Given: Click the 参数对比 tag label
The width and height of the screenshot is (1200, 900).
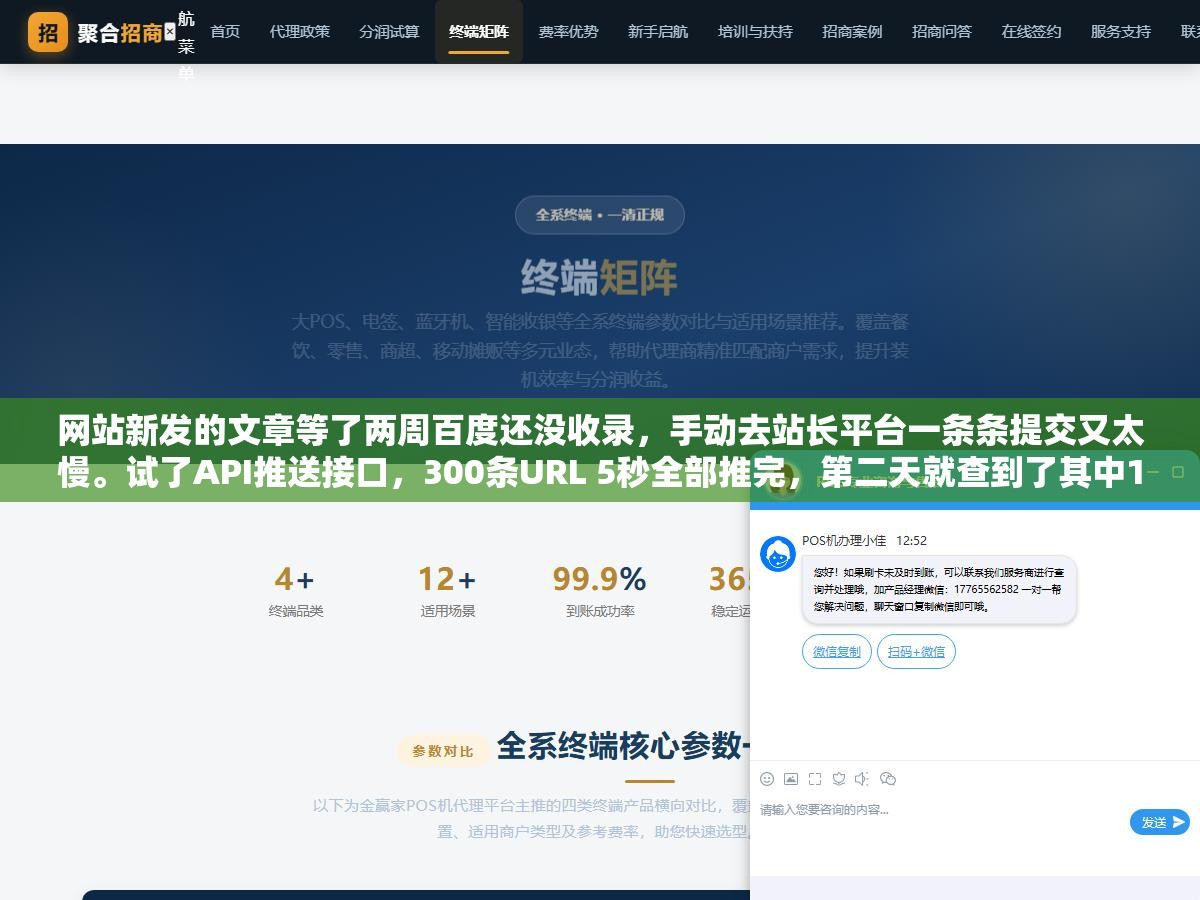Looking at the screenshot, I should 443,750.
